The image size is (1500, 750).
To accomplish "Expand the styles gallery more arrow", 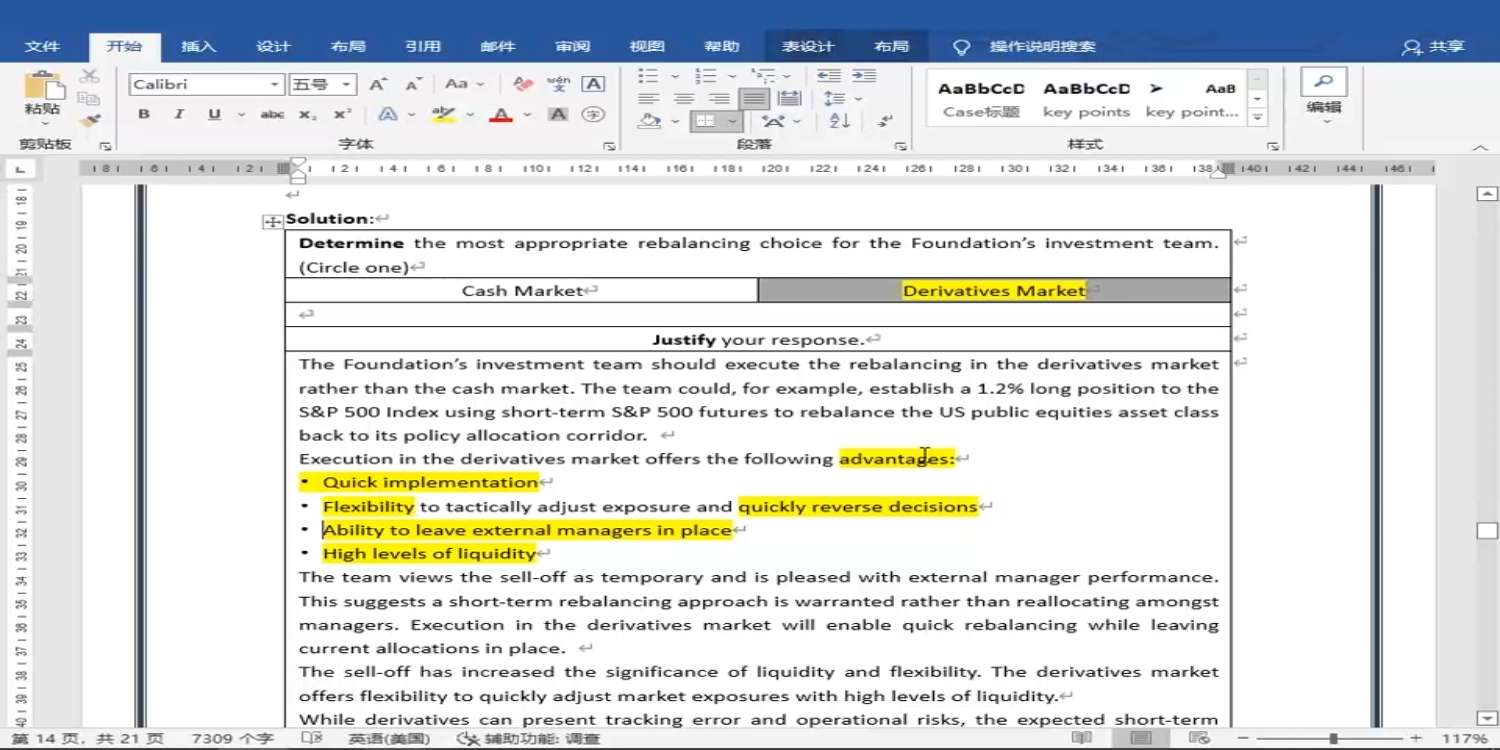I will click(x=1258, y=117).
